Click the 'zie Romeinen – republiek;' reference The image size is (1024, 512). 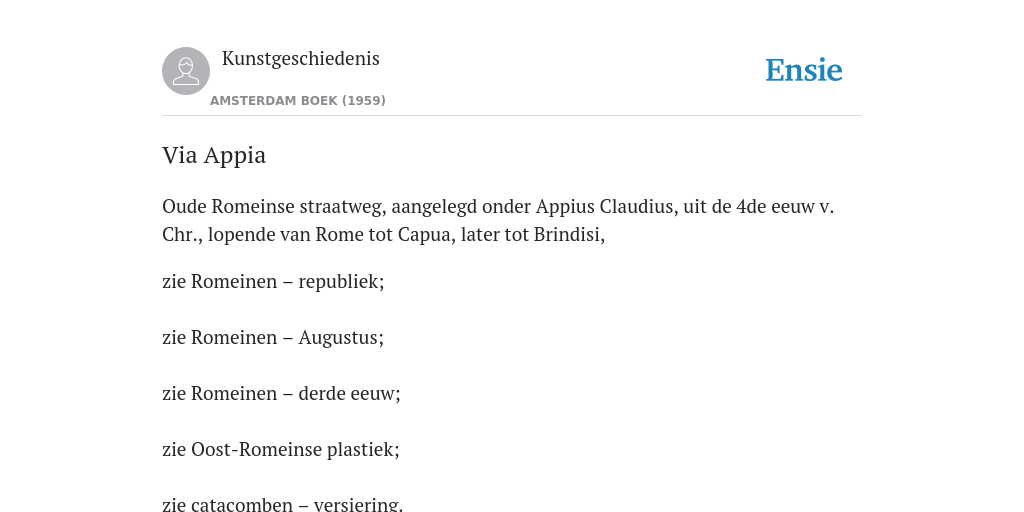pyautogui.click(x=273, y=281)
